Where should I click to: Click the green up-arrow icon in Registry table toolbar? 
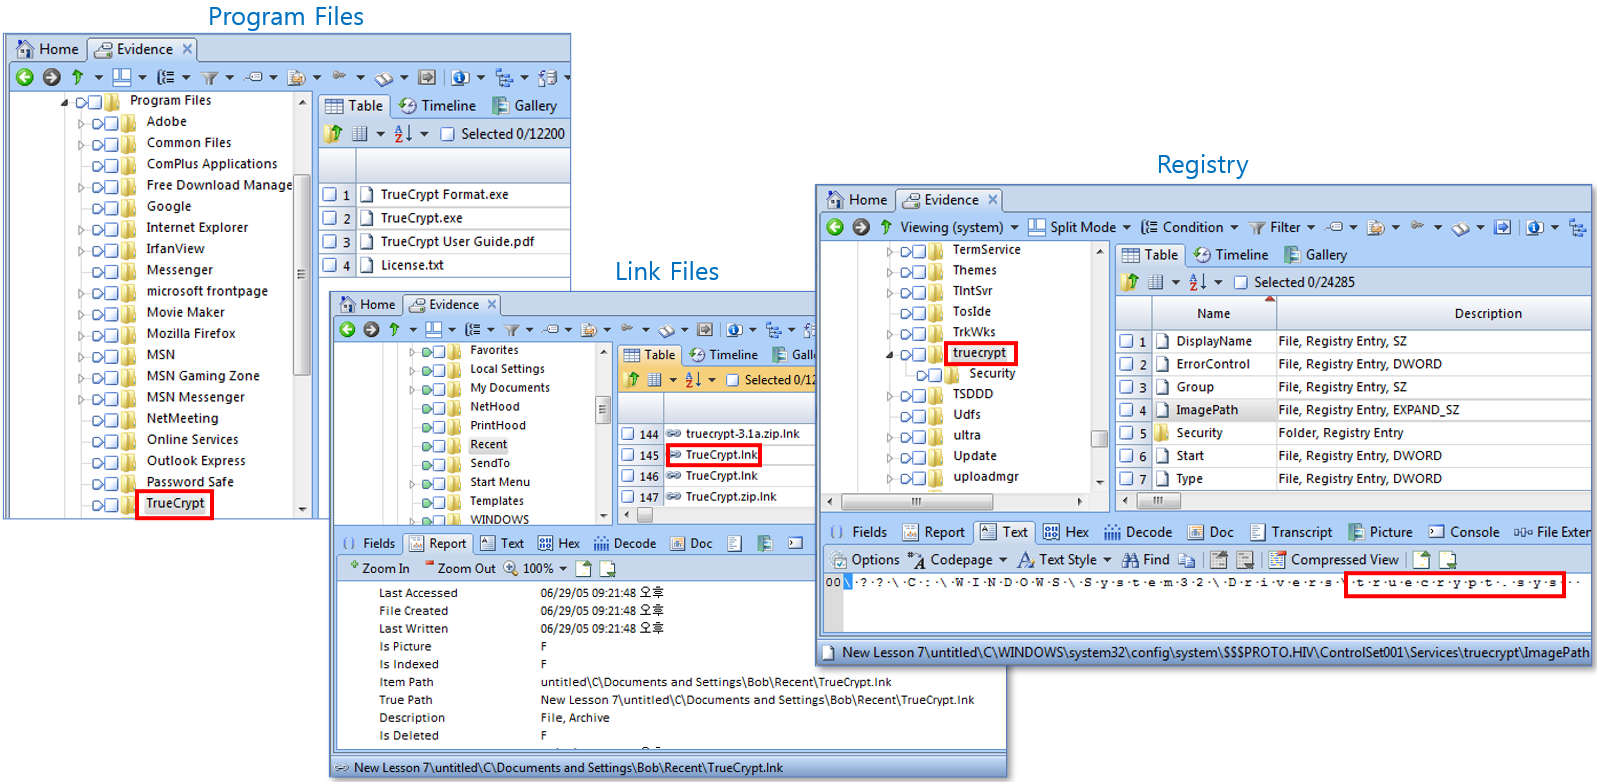(1130, 282)
